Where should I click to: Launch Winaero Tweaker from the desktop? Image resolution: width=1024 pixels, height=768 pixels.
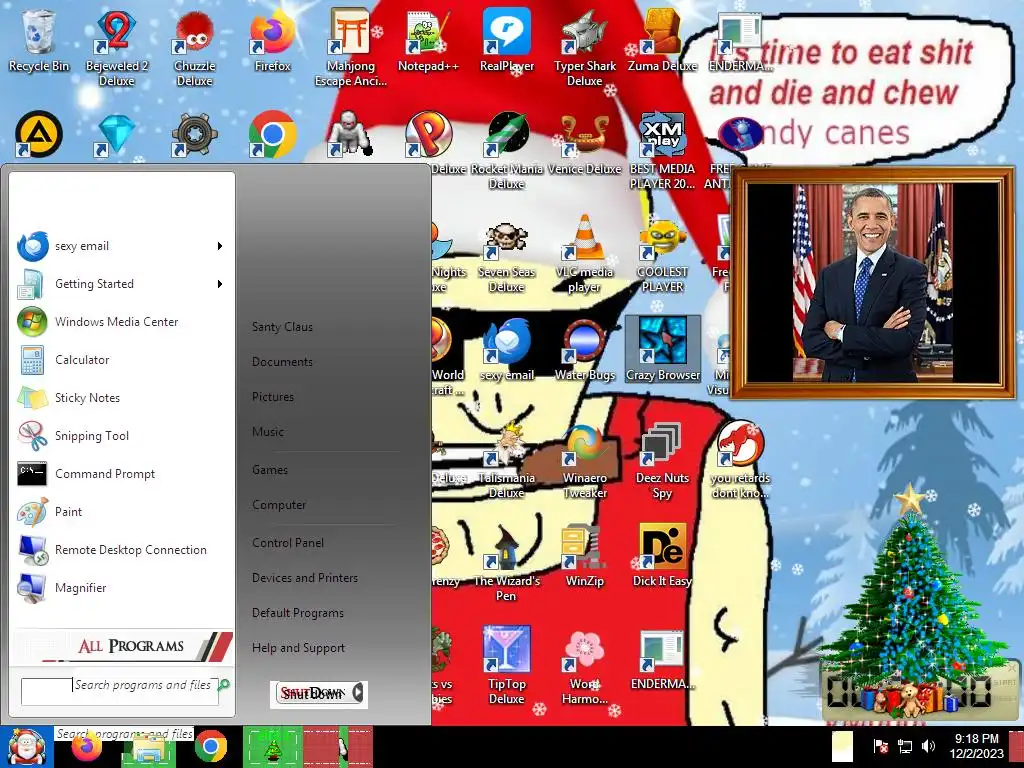pyautogui.click(x=584, y=460)
